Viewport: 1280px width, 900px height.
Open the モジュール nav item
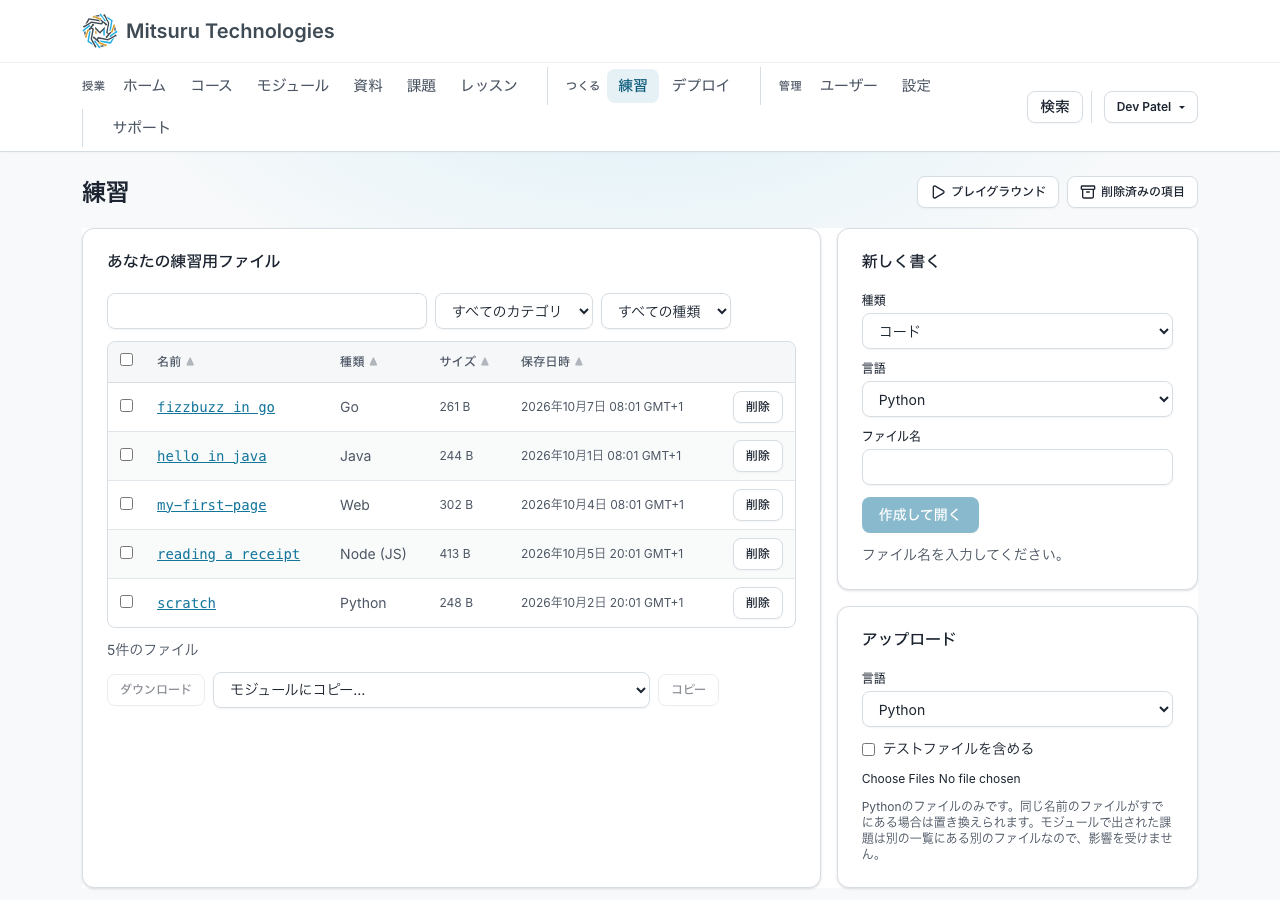(x=293, y=86)
